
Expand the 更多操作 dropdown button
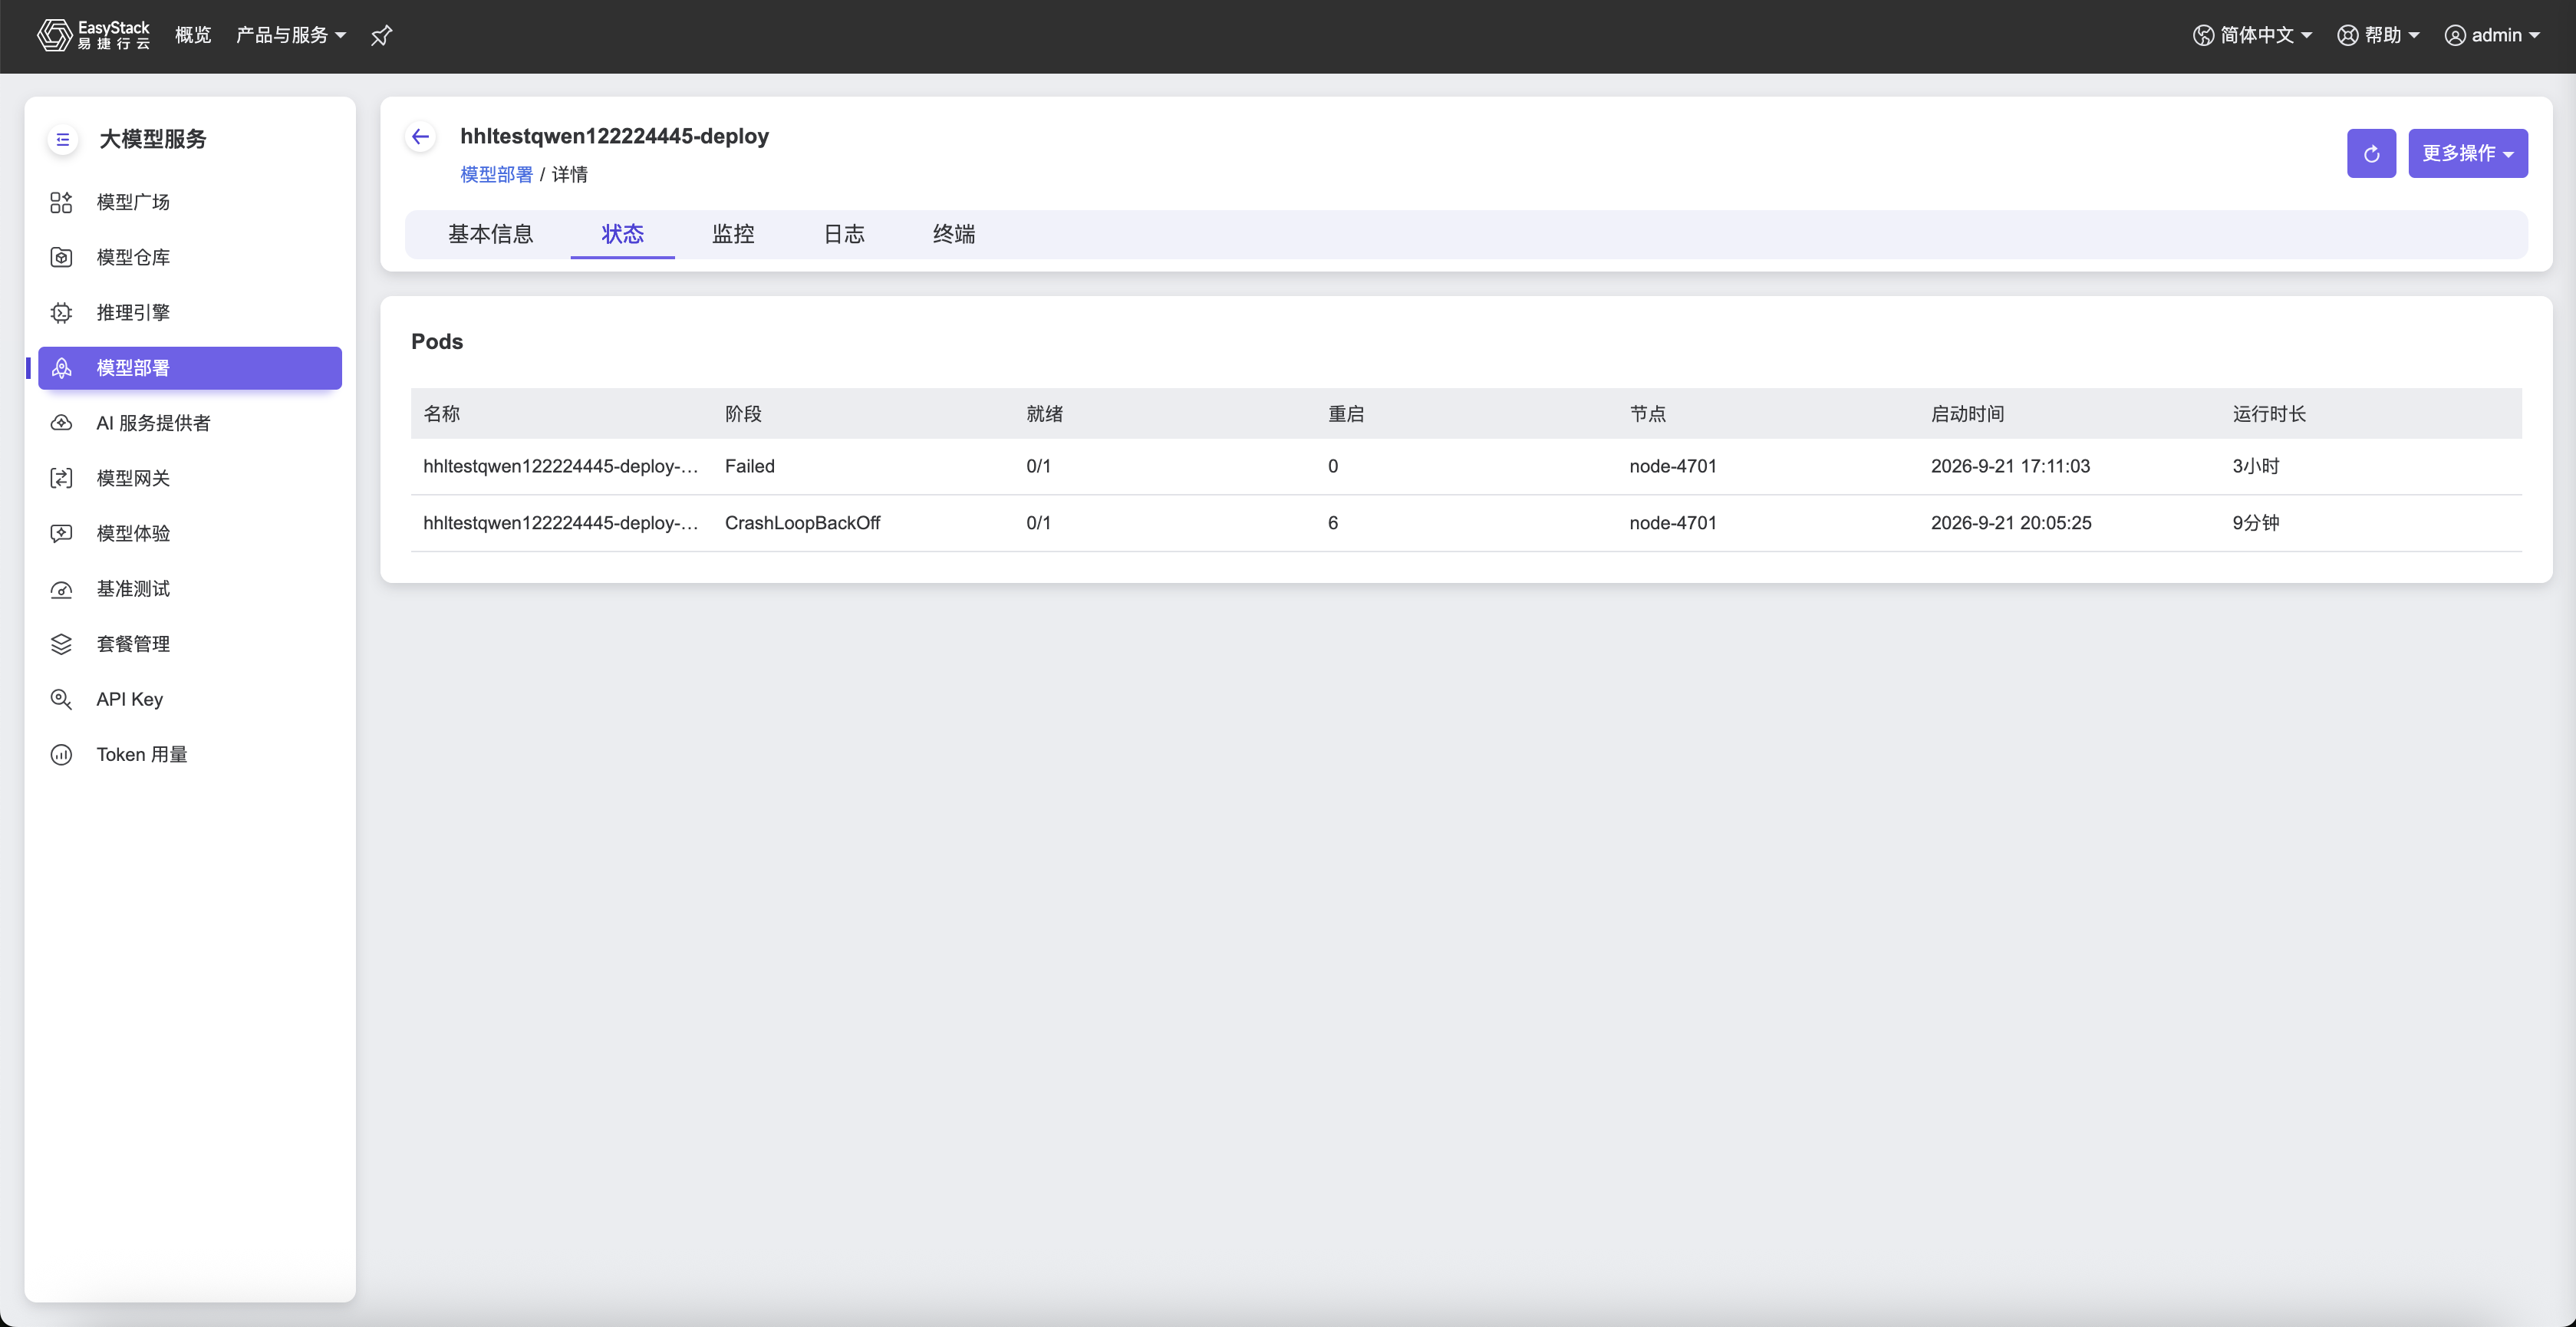point(2467,153)
